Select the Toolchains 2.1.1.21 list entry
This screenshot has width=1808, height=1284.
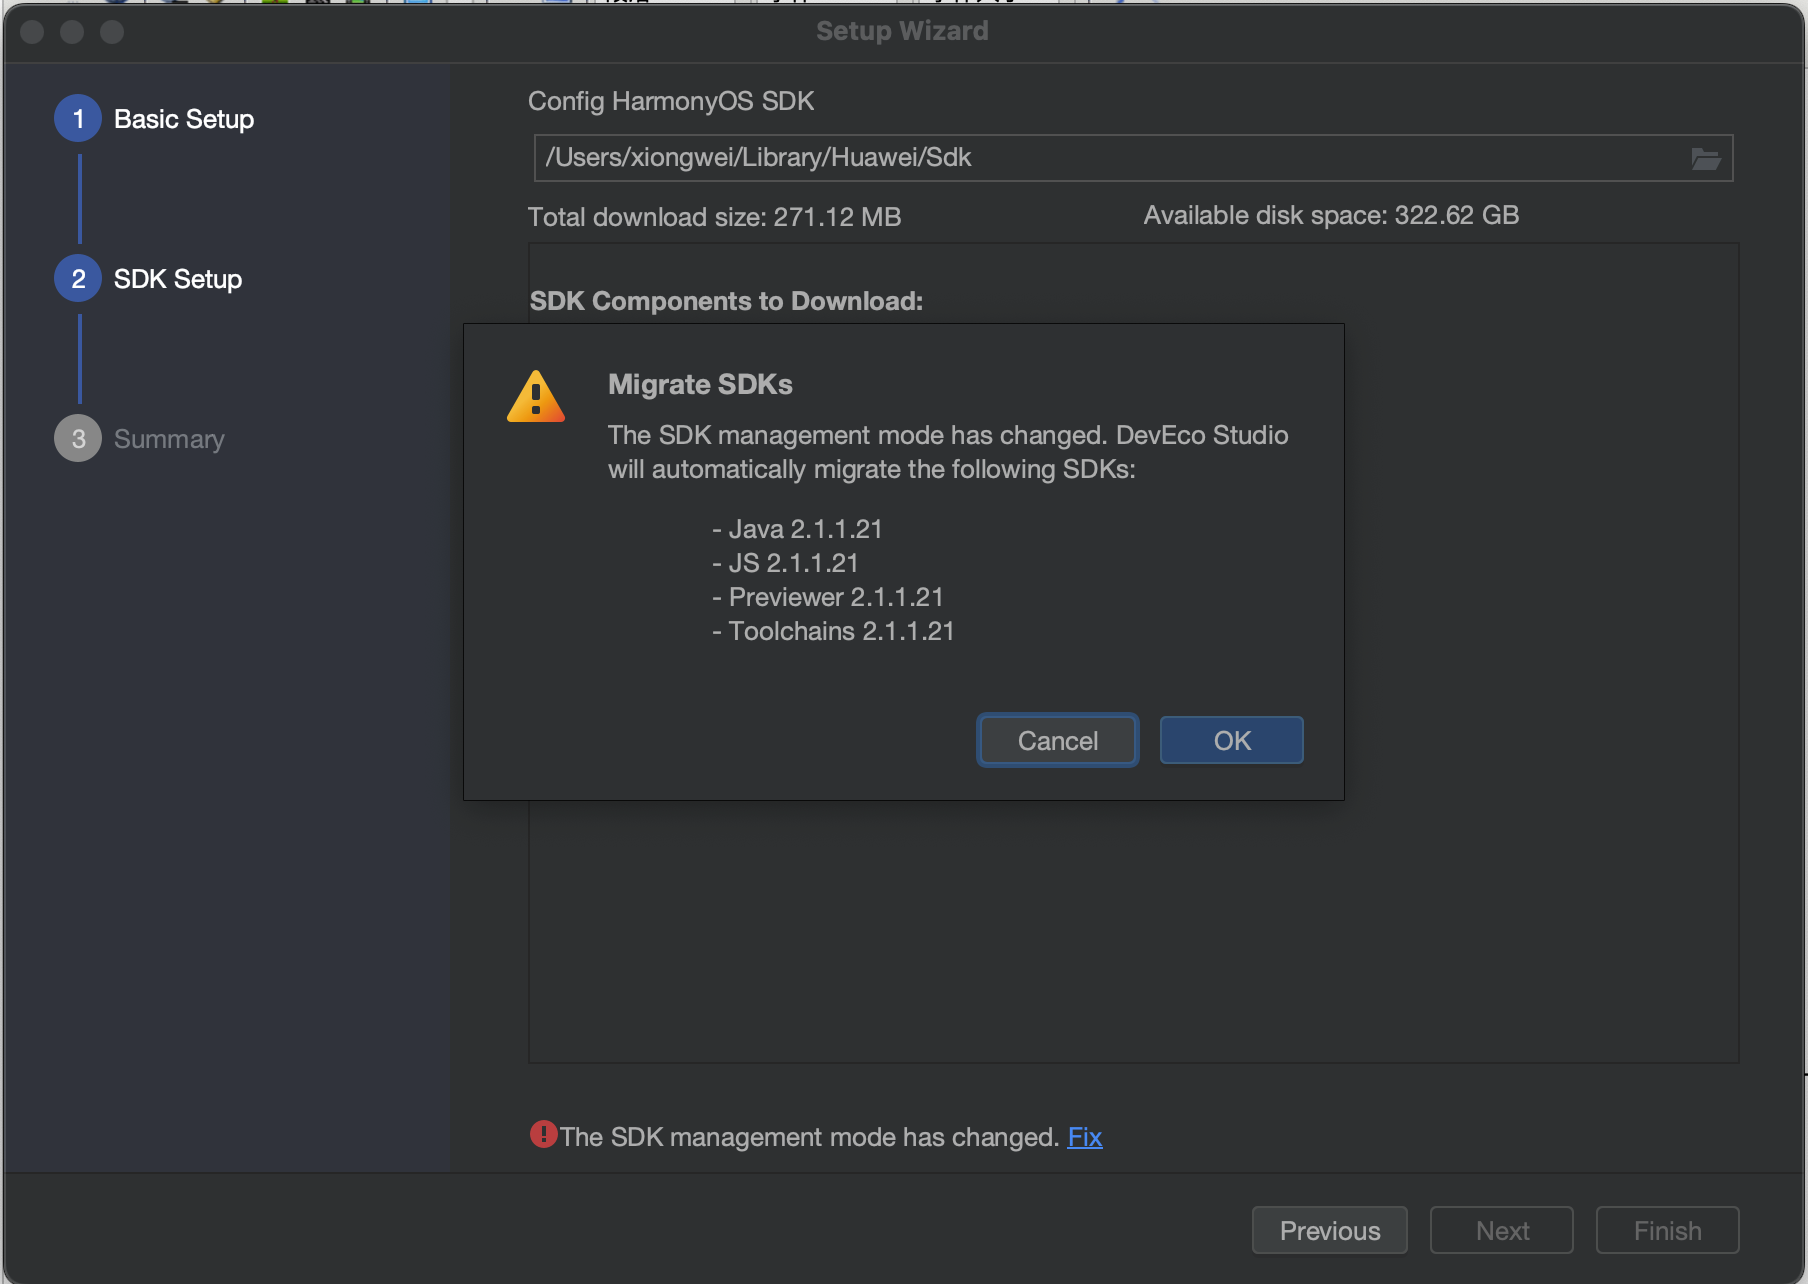833,631
